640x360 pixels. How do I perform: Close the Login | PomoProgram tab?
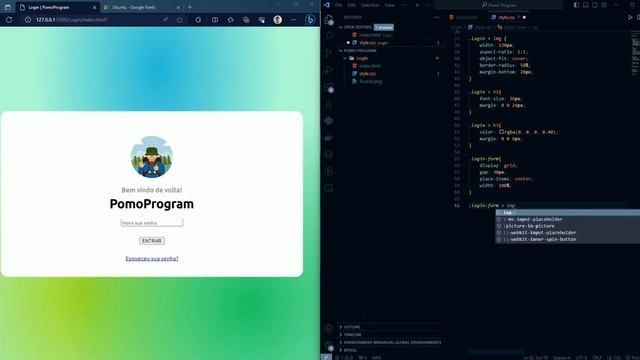94,7
